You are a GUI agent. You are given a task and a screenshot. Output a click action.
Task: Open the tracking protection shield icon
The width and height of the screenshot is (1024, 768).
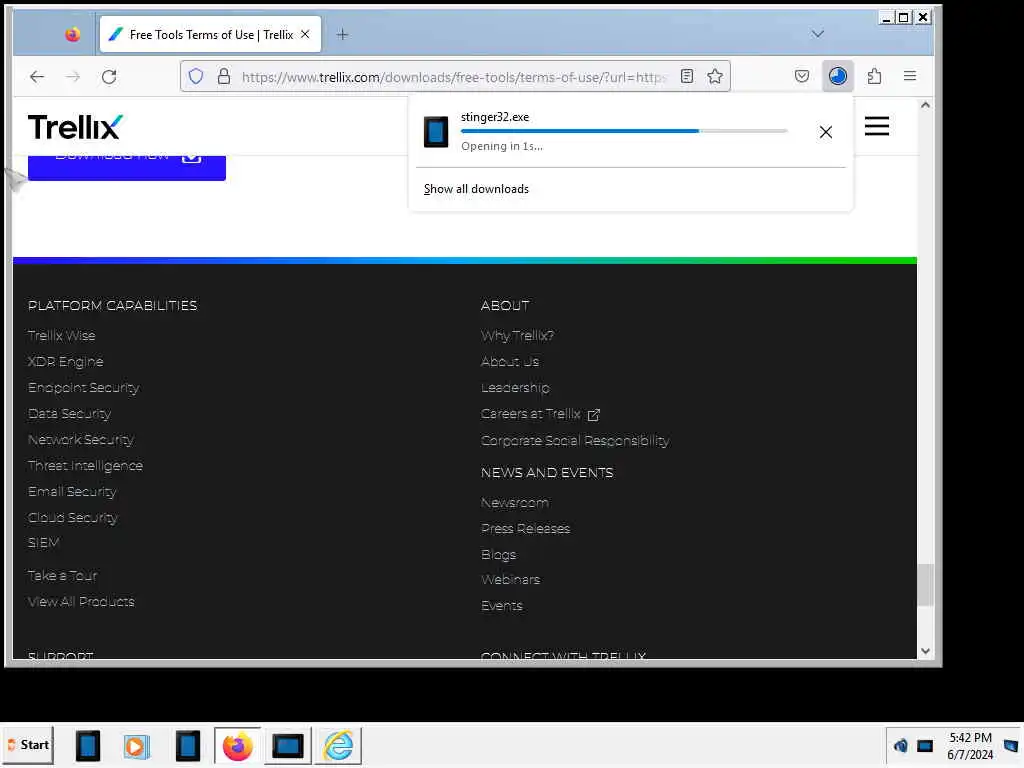[x=196, y=76]
